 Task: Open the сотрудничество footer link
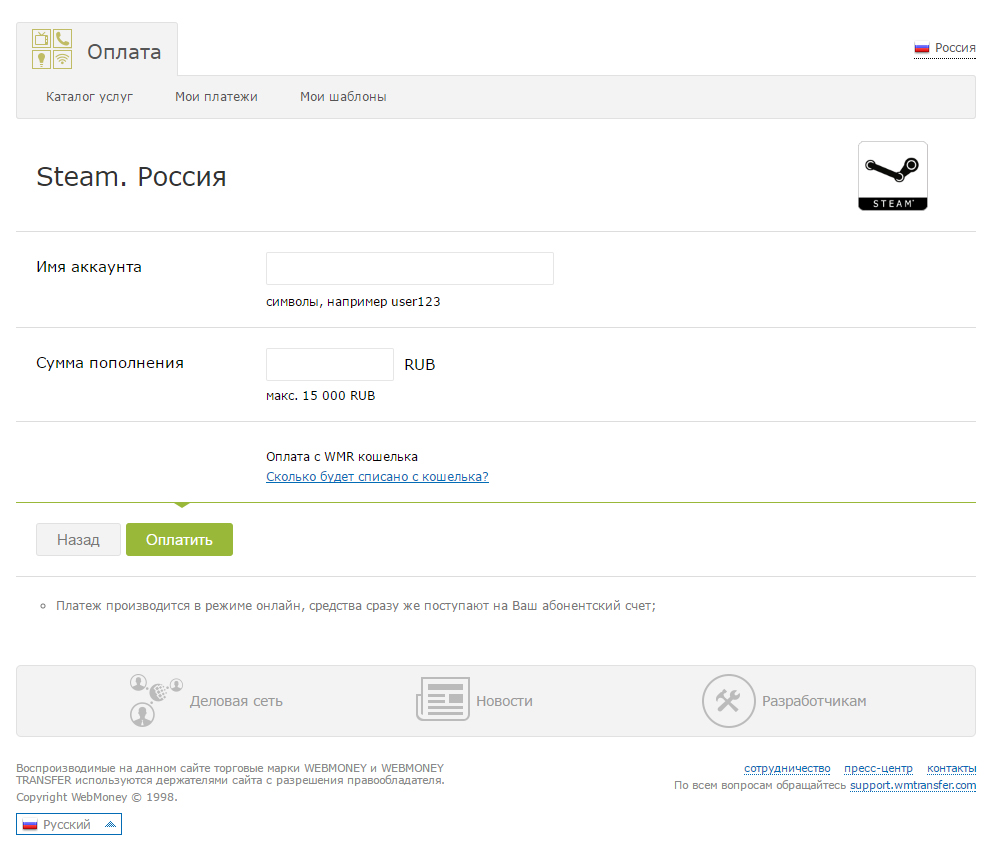pos(787,769)
